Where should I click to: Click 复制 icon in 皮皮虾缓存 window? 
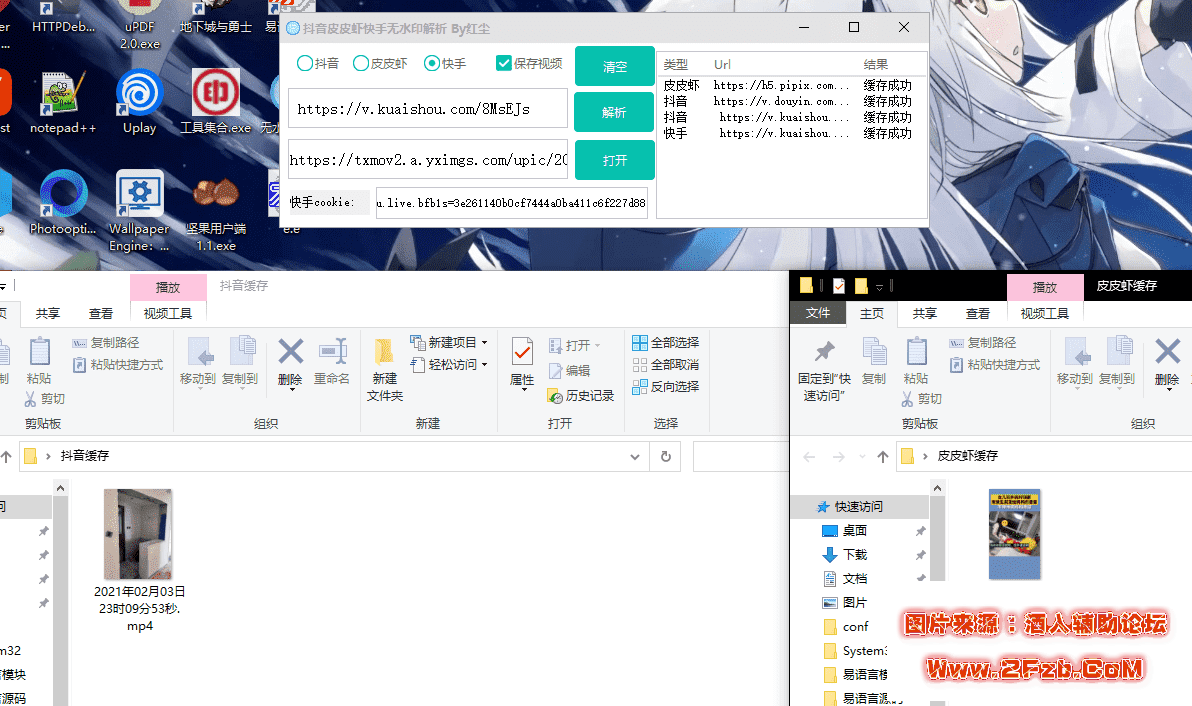874,361
